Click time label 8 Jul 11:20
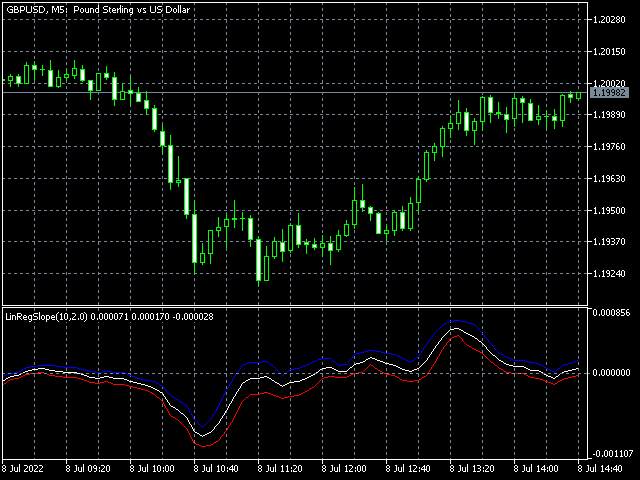 [x=280, y=468]
